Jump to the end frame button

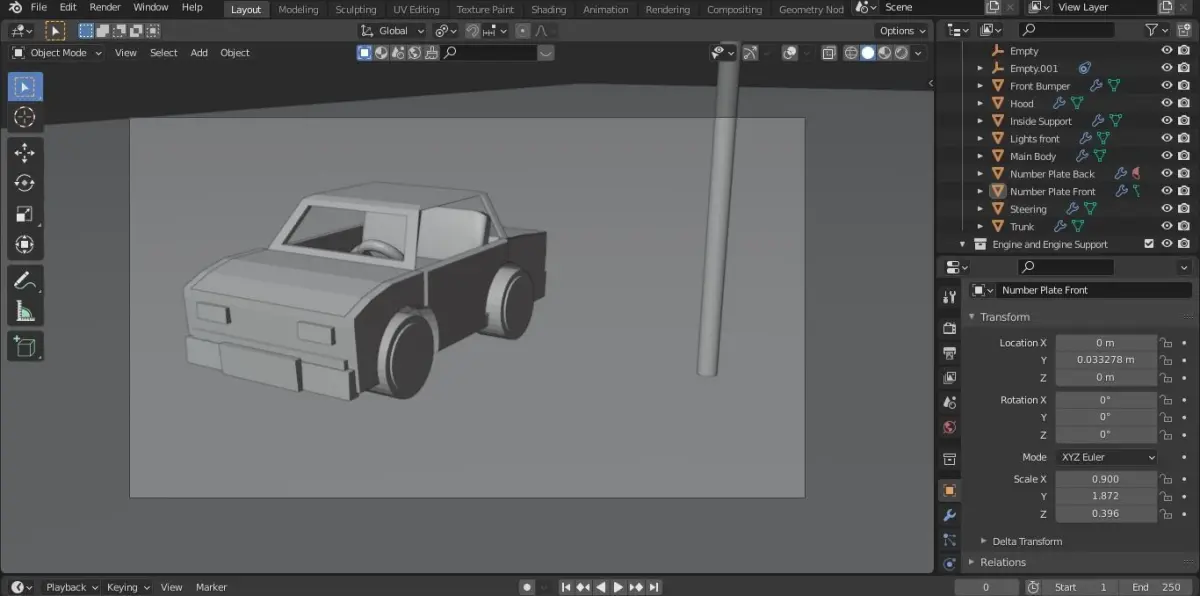tap(654, 587)
